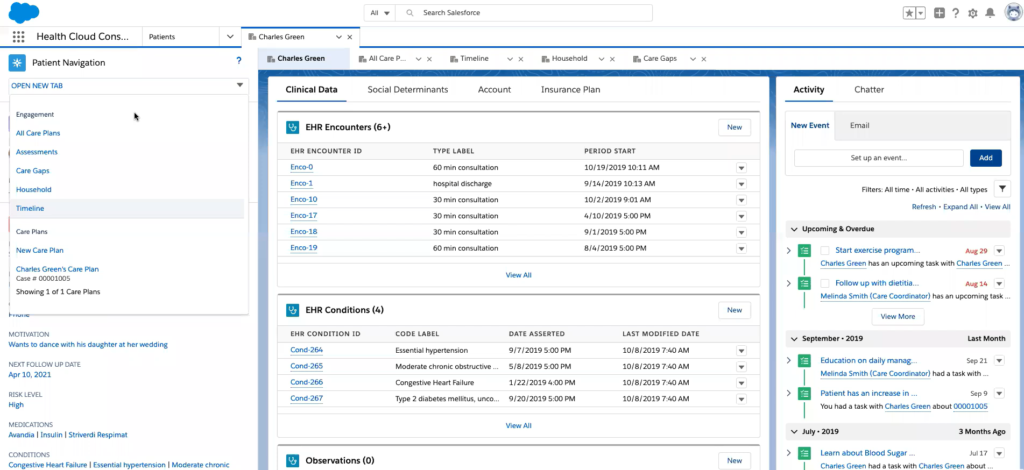Open the user avatar profile menu
The width and height of the screenshot is (1024, 470).
click(x=1014, y=13)
